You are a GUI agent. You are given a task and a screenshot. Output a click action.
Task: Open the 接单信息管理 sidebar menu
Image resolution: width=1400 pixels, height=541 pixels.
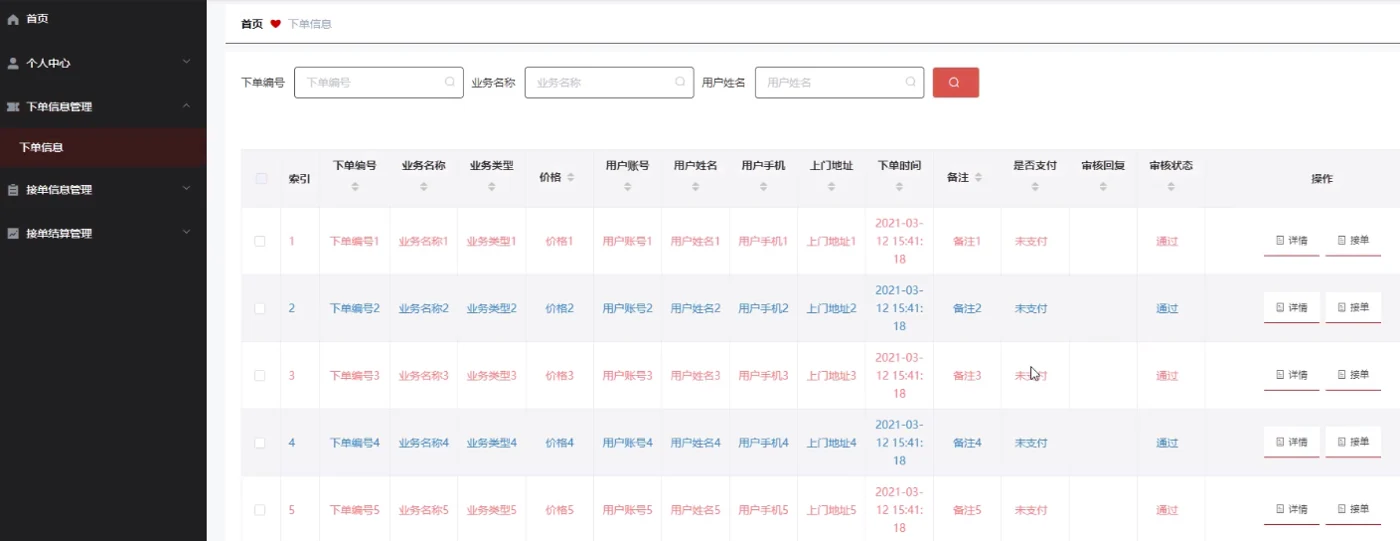[103, 190]
